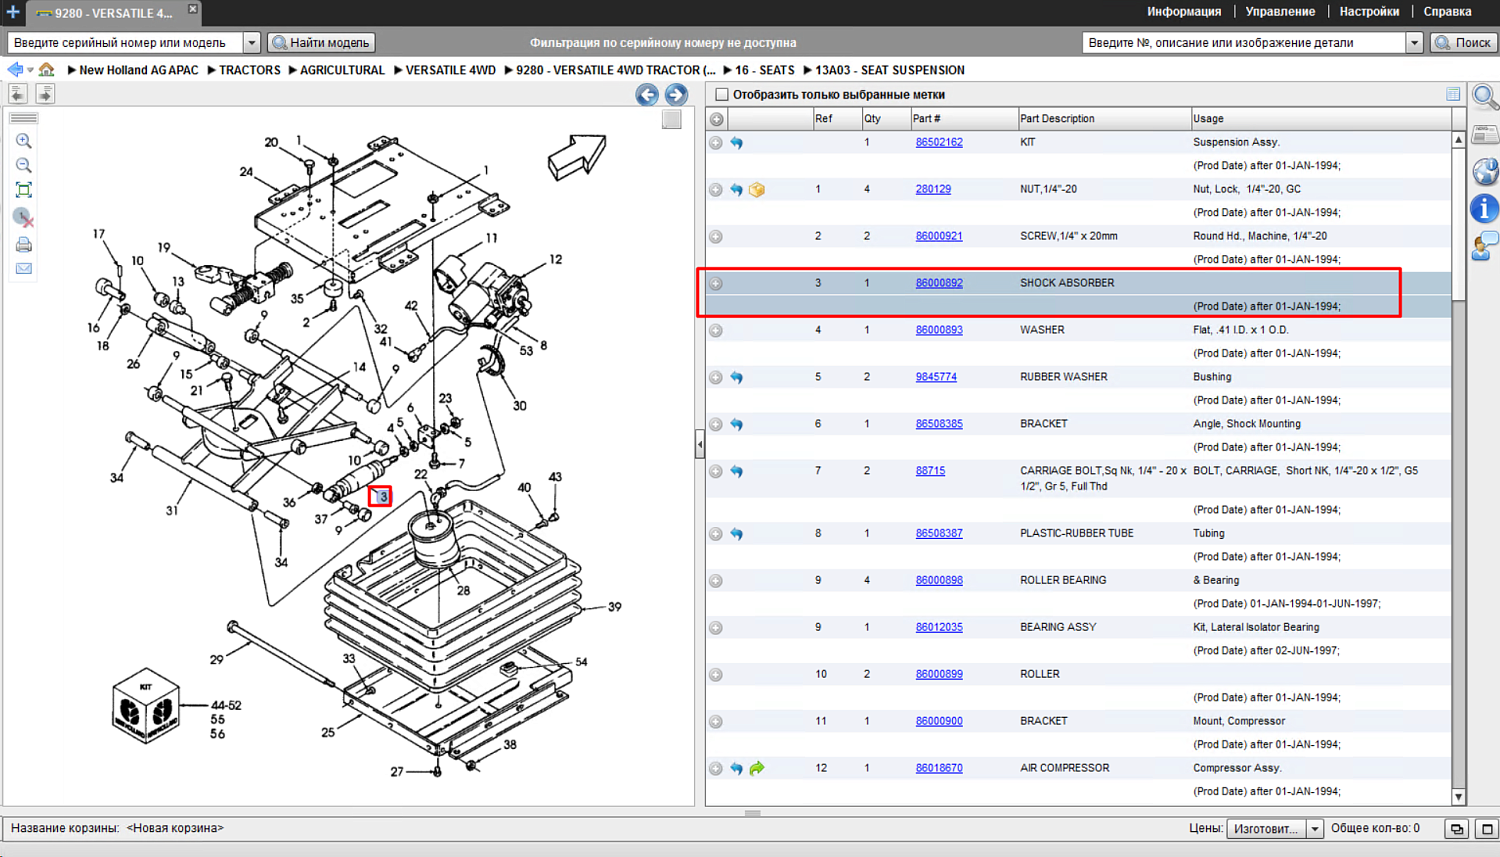Click the blue arrow on PLASTIC-RUBBER TUBE row
This screenshot has height=857, width=1500.
point(737,534)
